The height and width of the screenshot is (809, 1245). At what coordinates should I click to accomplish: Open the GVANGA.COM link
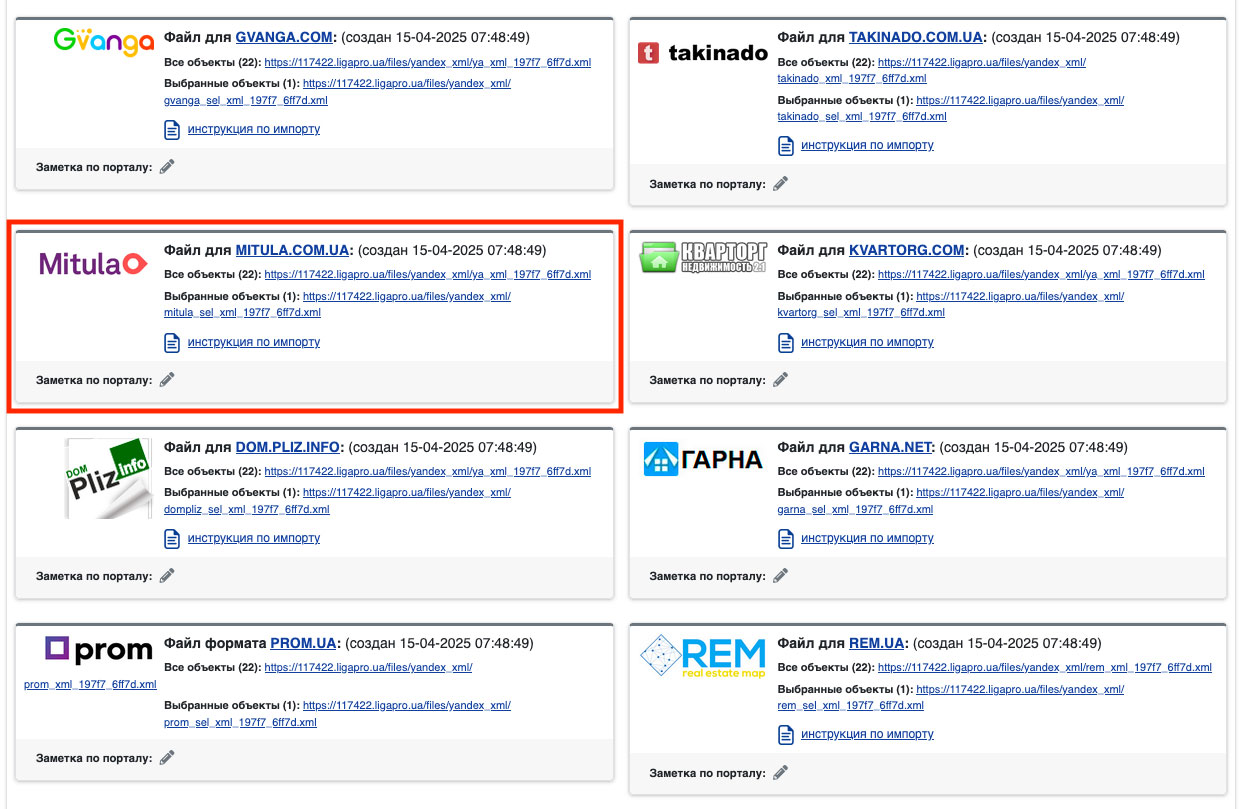pyautogui.click(x=283, y=37)
